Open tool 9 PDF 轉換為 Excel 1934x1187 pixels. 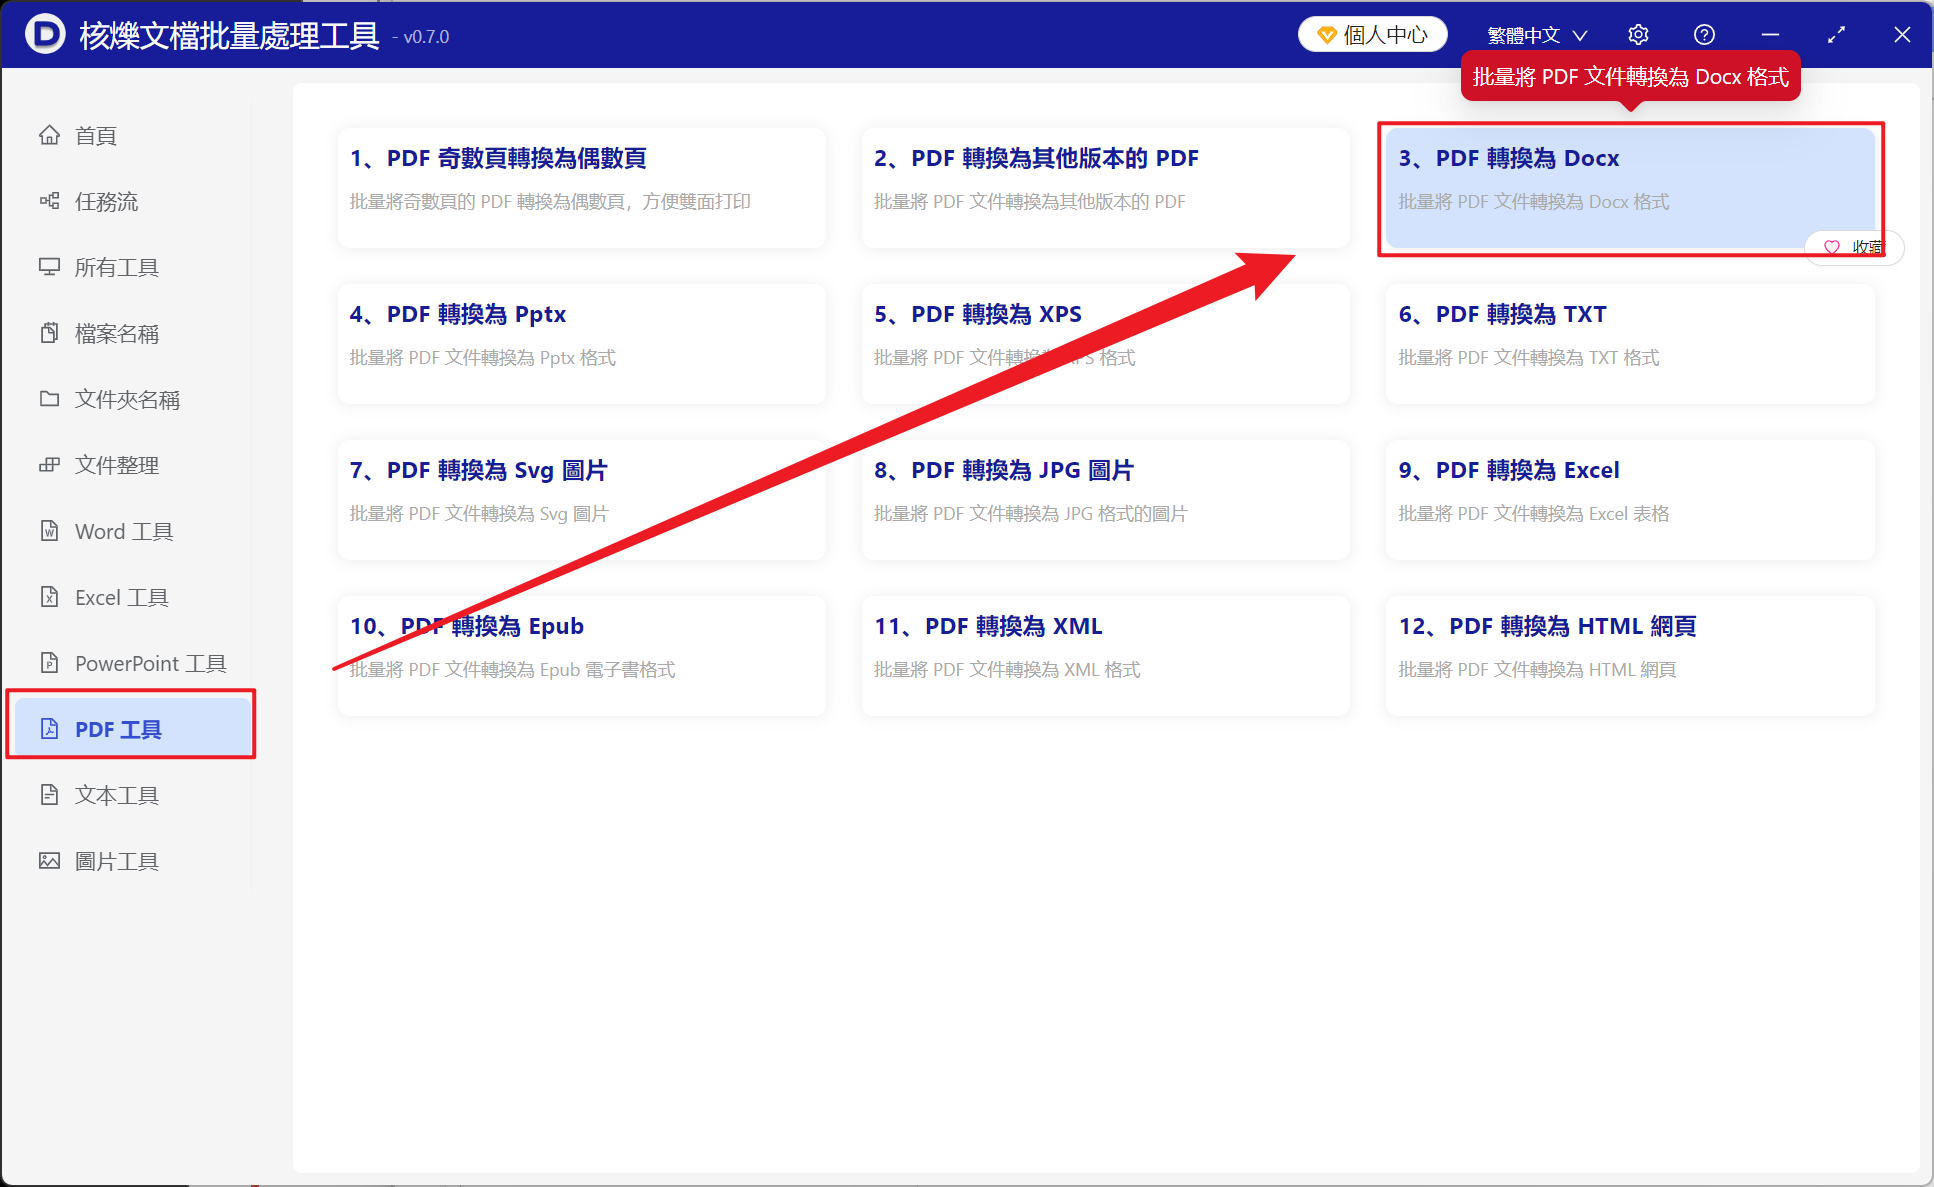tap(1630, 499)
